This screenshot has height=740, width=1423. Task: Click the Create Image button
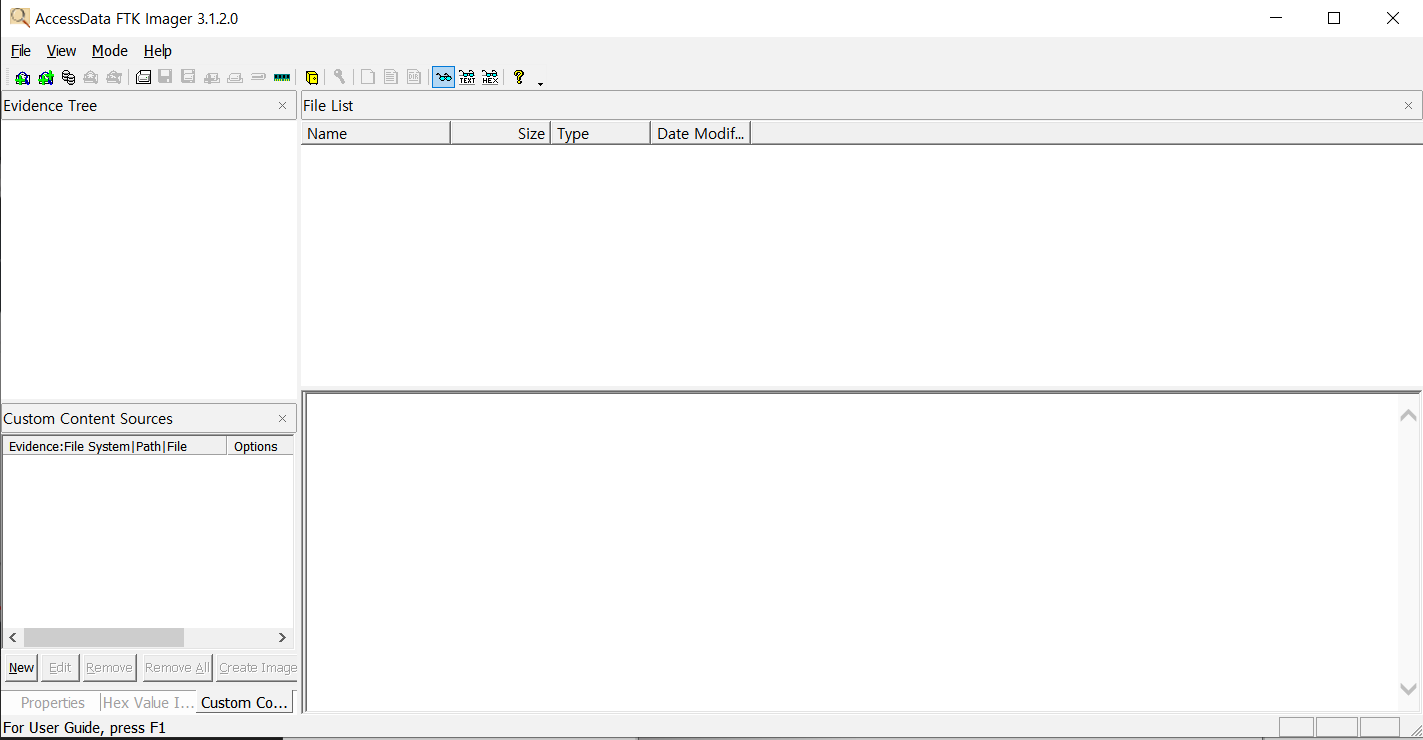click(257, 668)
